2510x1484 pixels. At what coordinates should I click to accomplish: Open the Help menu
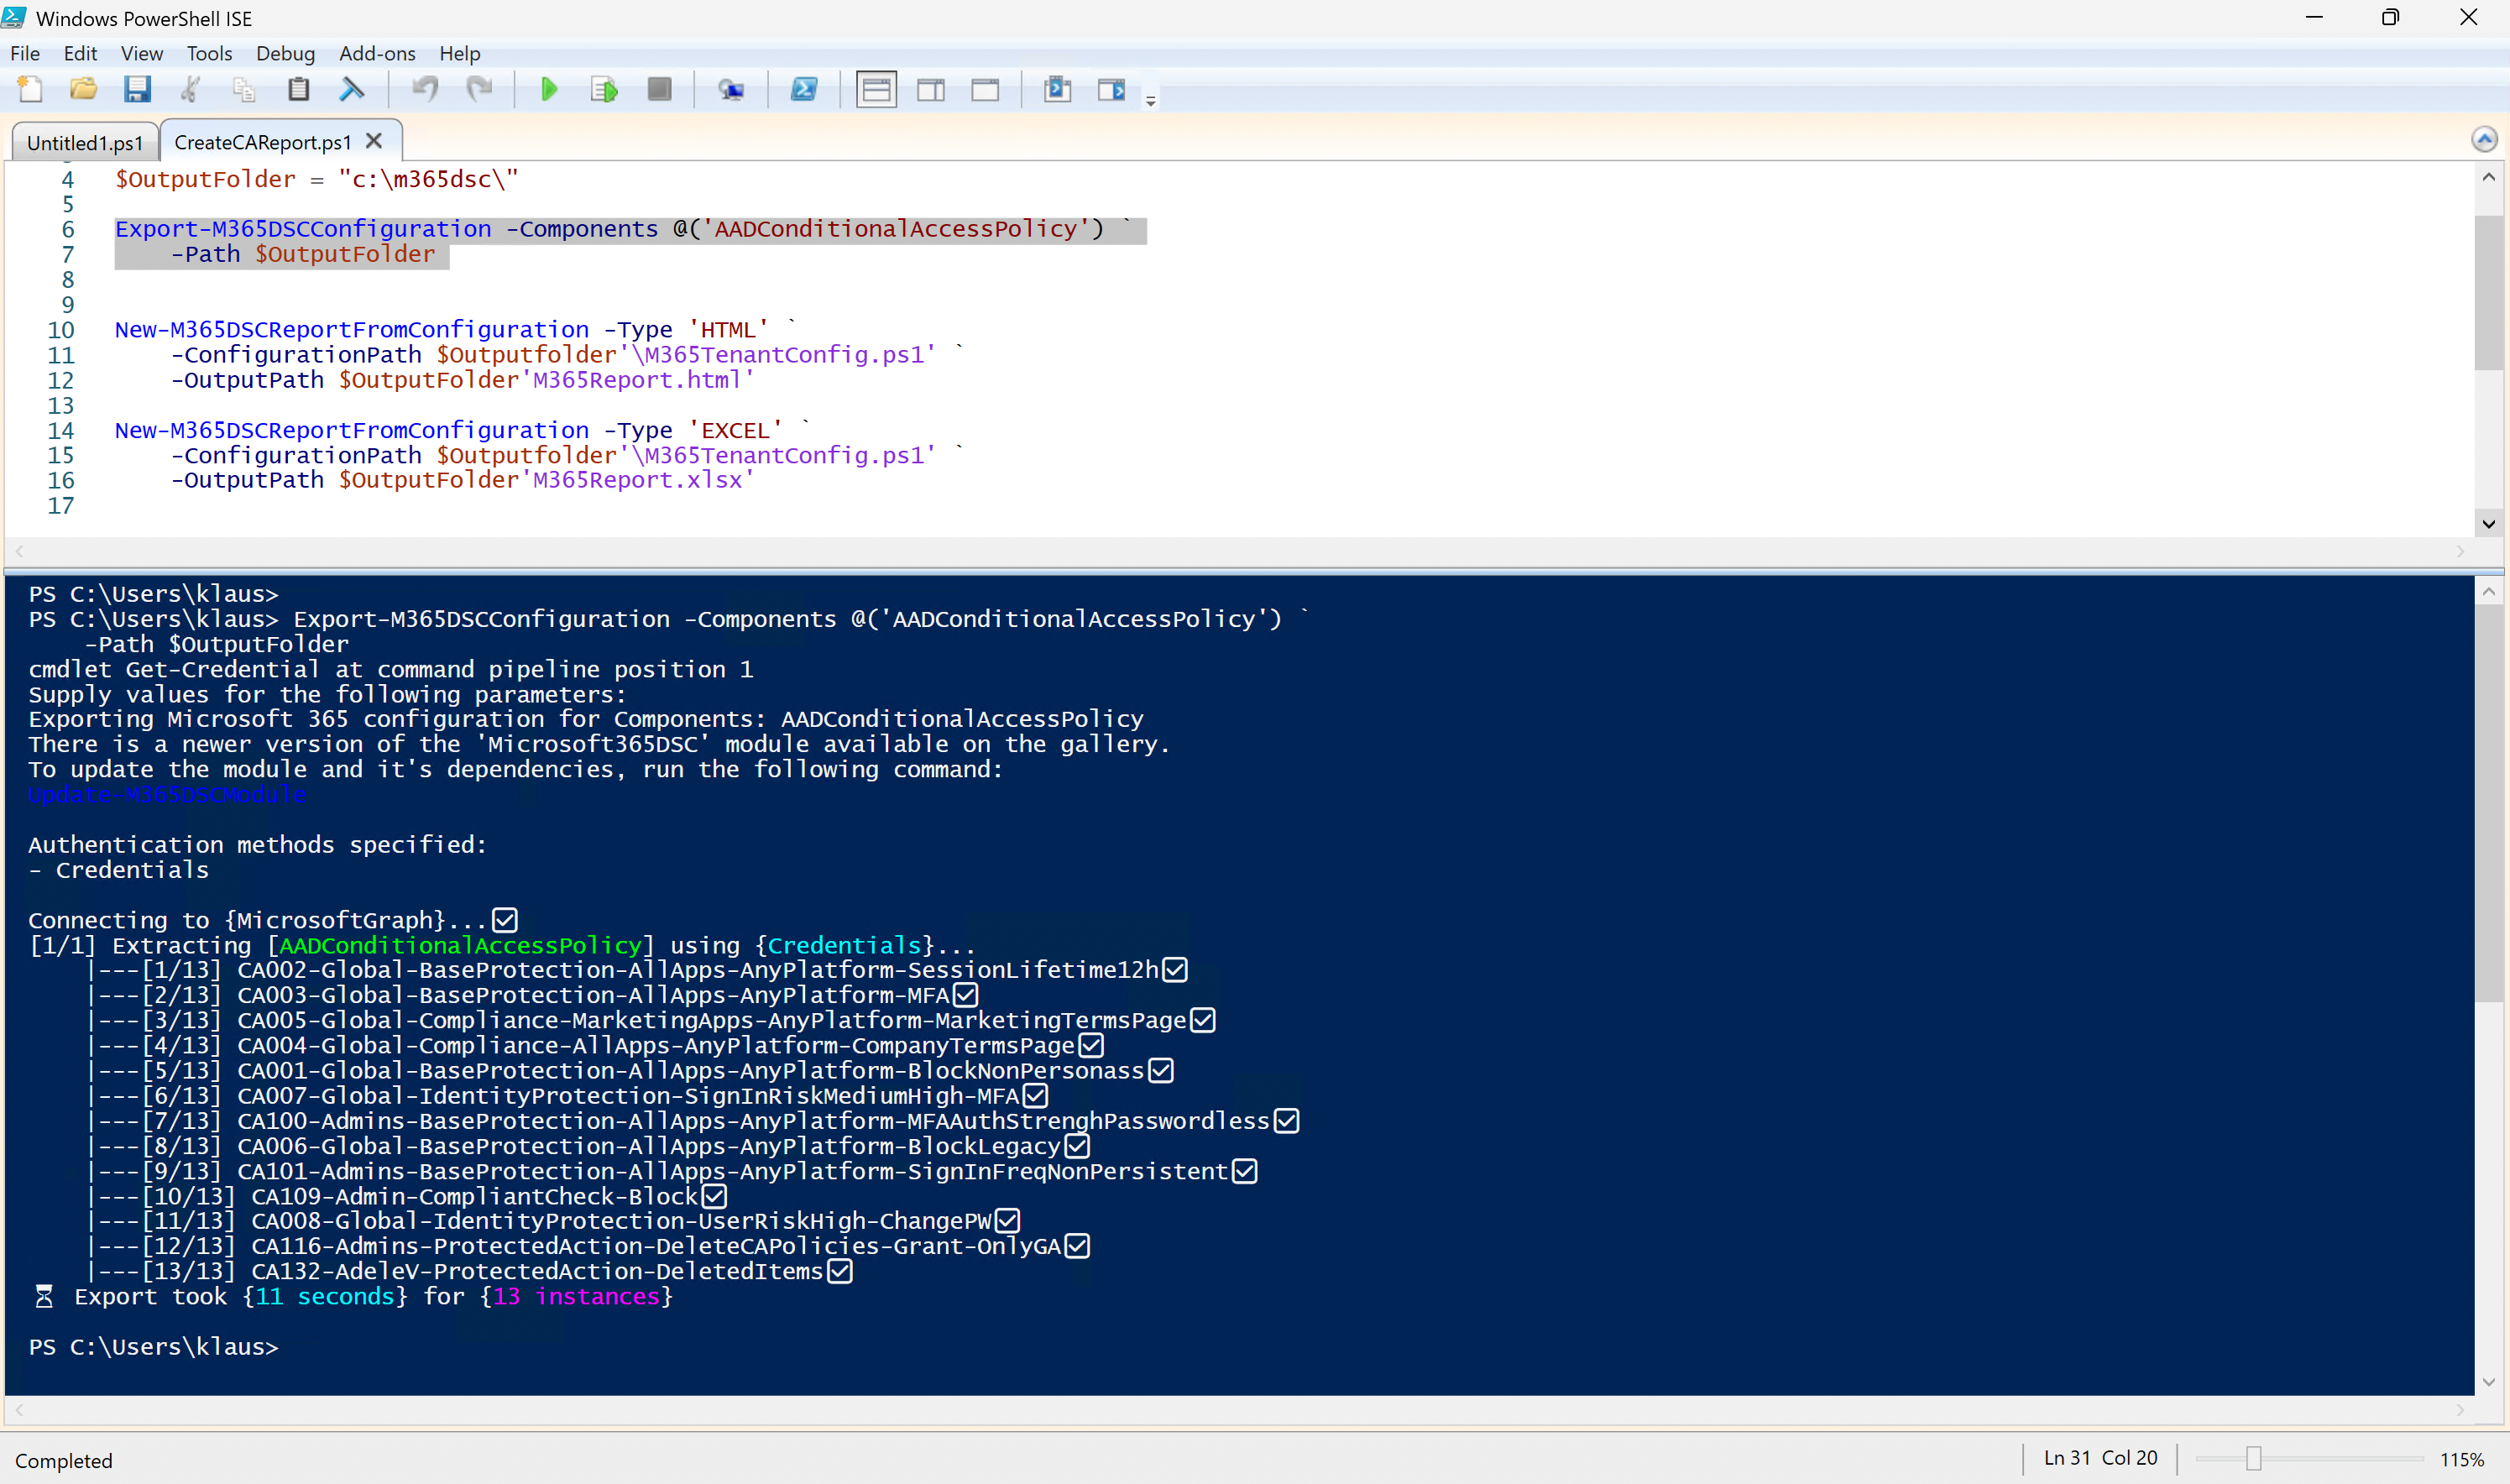coord(460,53)
